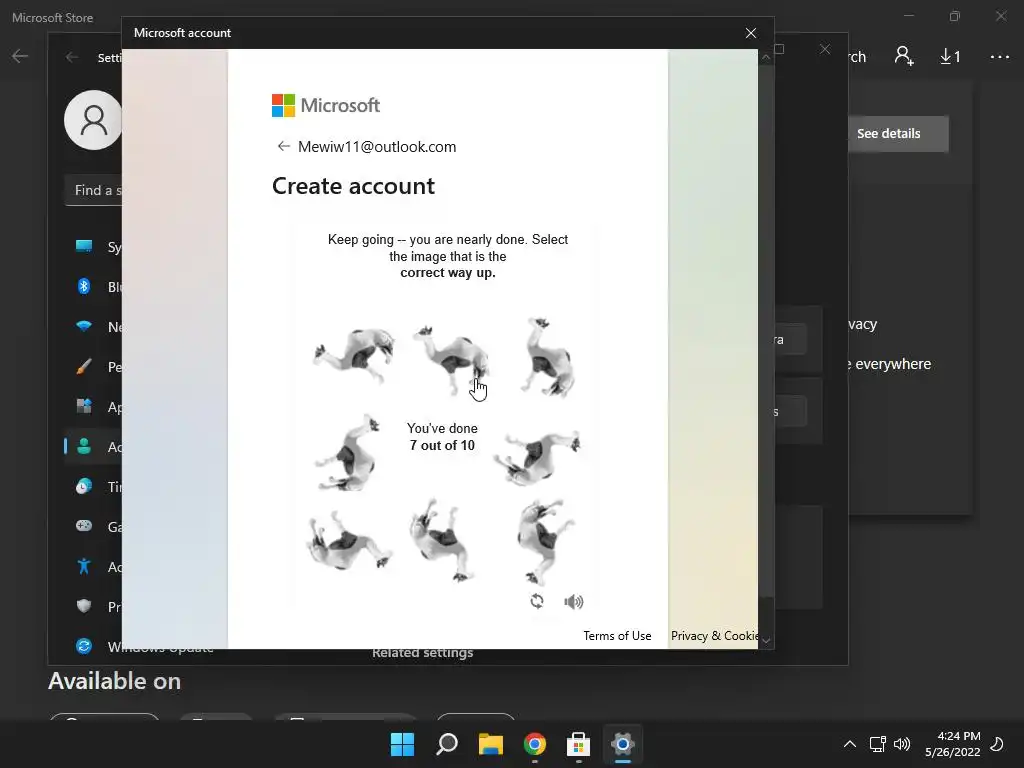The width and height of the screenshot is (1024, 768).
Task: Click the back arrow next to the email address
Action: pyautogui.click(x=283, y=146)
